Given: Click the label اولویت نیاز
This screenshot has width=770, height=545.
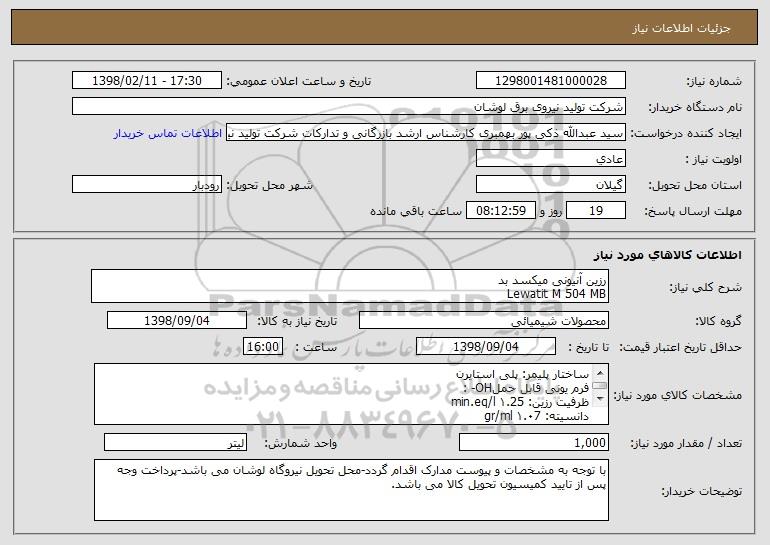Looking at the screenshot, I should 714,160.
